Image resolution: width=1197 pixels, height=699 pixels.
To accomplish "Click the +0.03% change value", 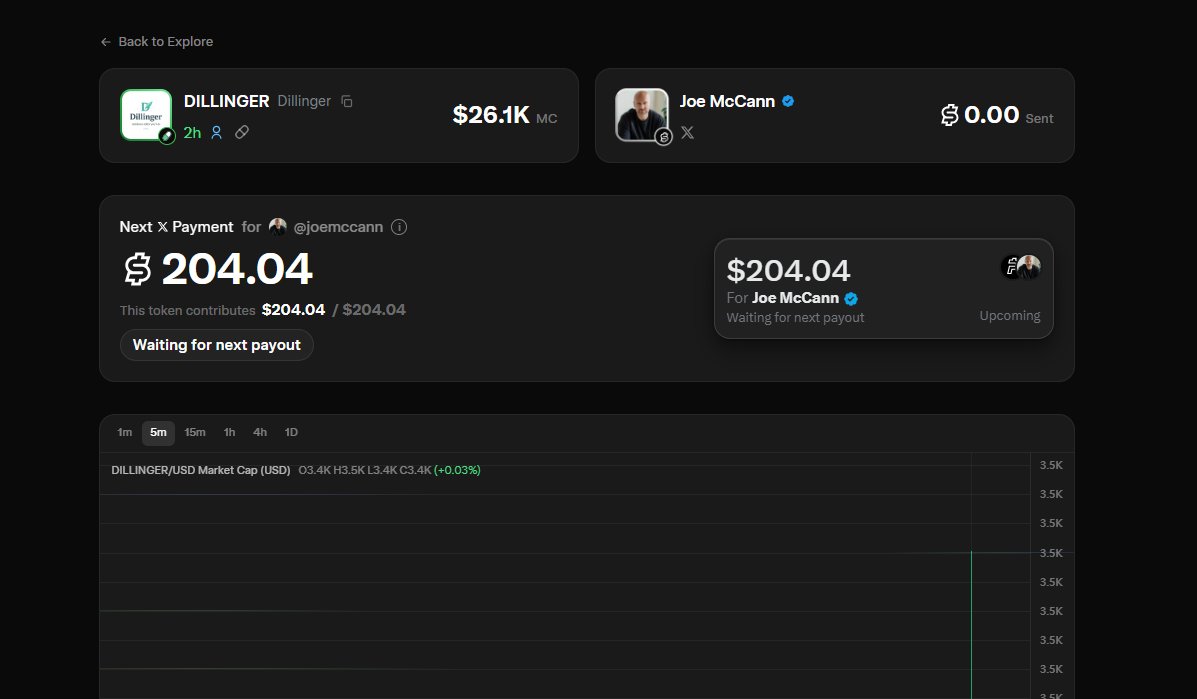I will click(457, 471).
